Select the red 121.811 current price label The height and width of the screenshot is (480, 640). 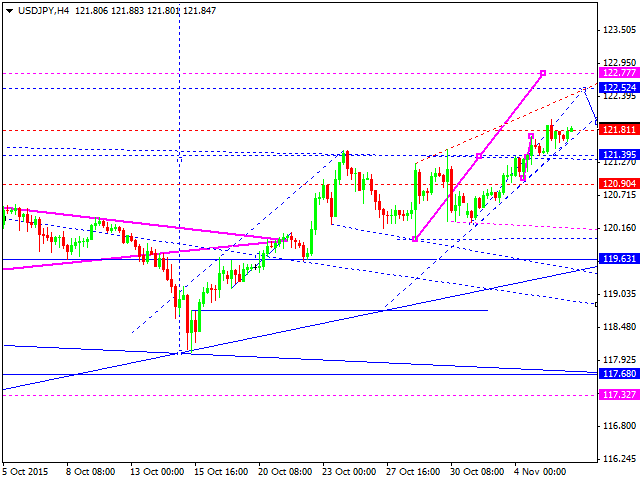(x=619, y=130)
